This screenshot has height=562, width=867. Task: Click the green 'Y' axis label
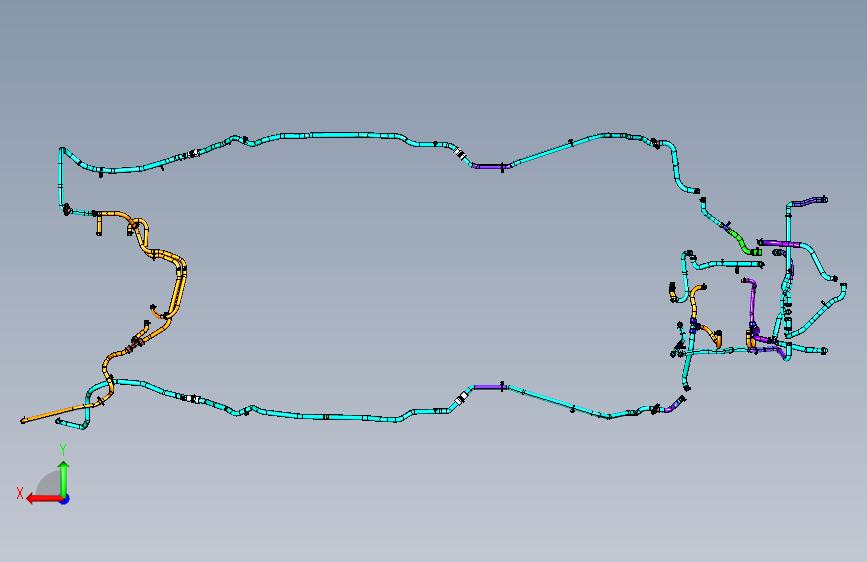coord(63,450)
